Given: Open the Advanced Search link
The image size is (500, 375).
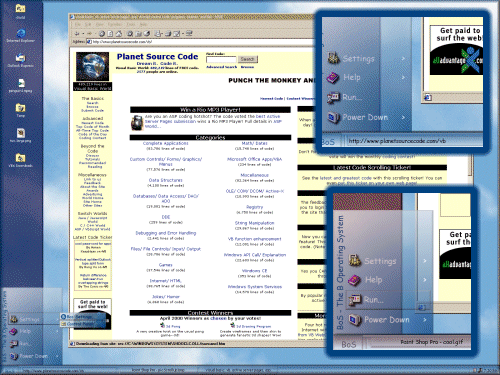Looking at the screenshot, I should (222, 67).
